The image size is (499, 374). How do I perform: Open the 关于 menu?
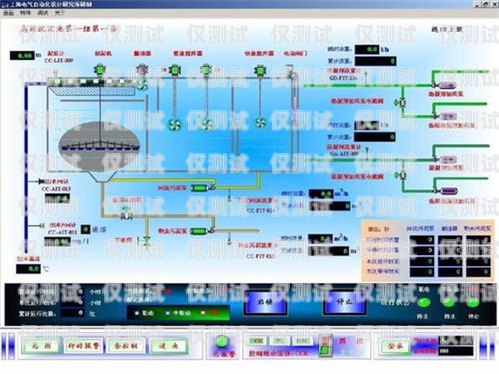coord(59,13)
